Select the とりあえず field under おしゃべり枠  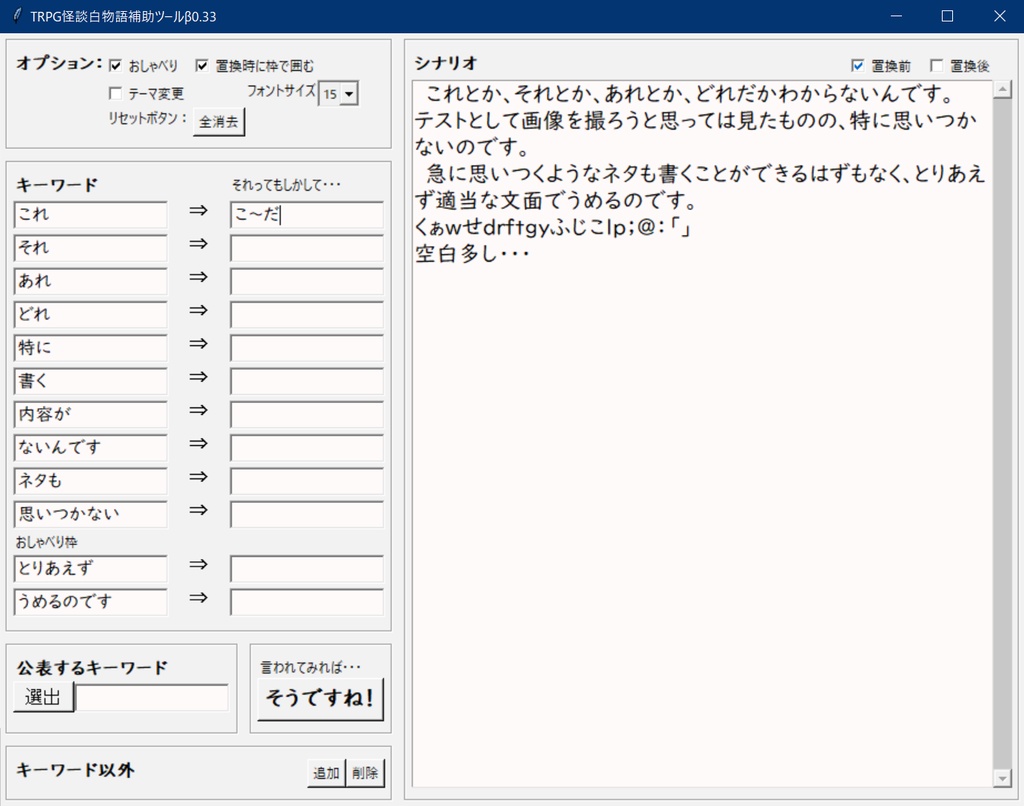point(89,568)
